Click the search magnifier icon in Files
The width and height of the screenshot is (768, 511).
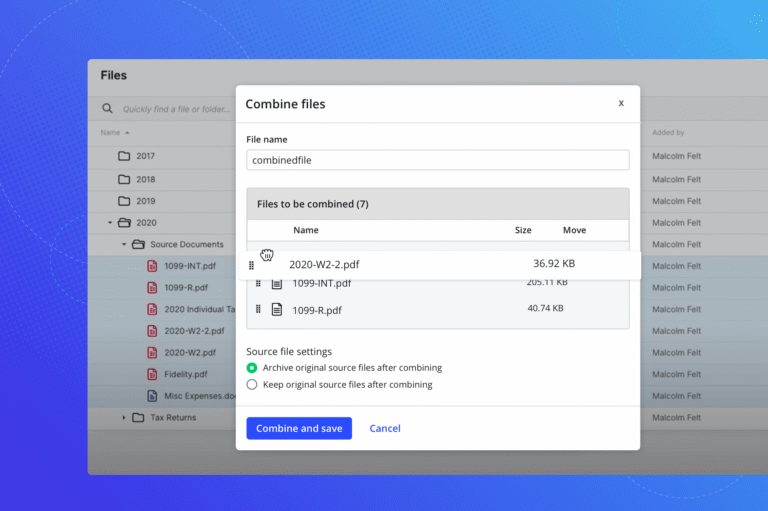coord(107,109)
